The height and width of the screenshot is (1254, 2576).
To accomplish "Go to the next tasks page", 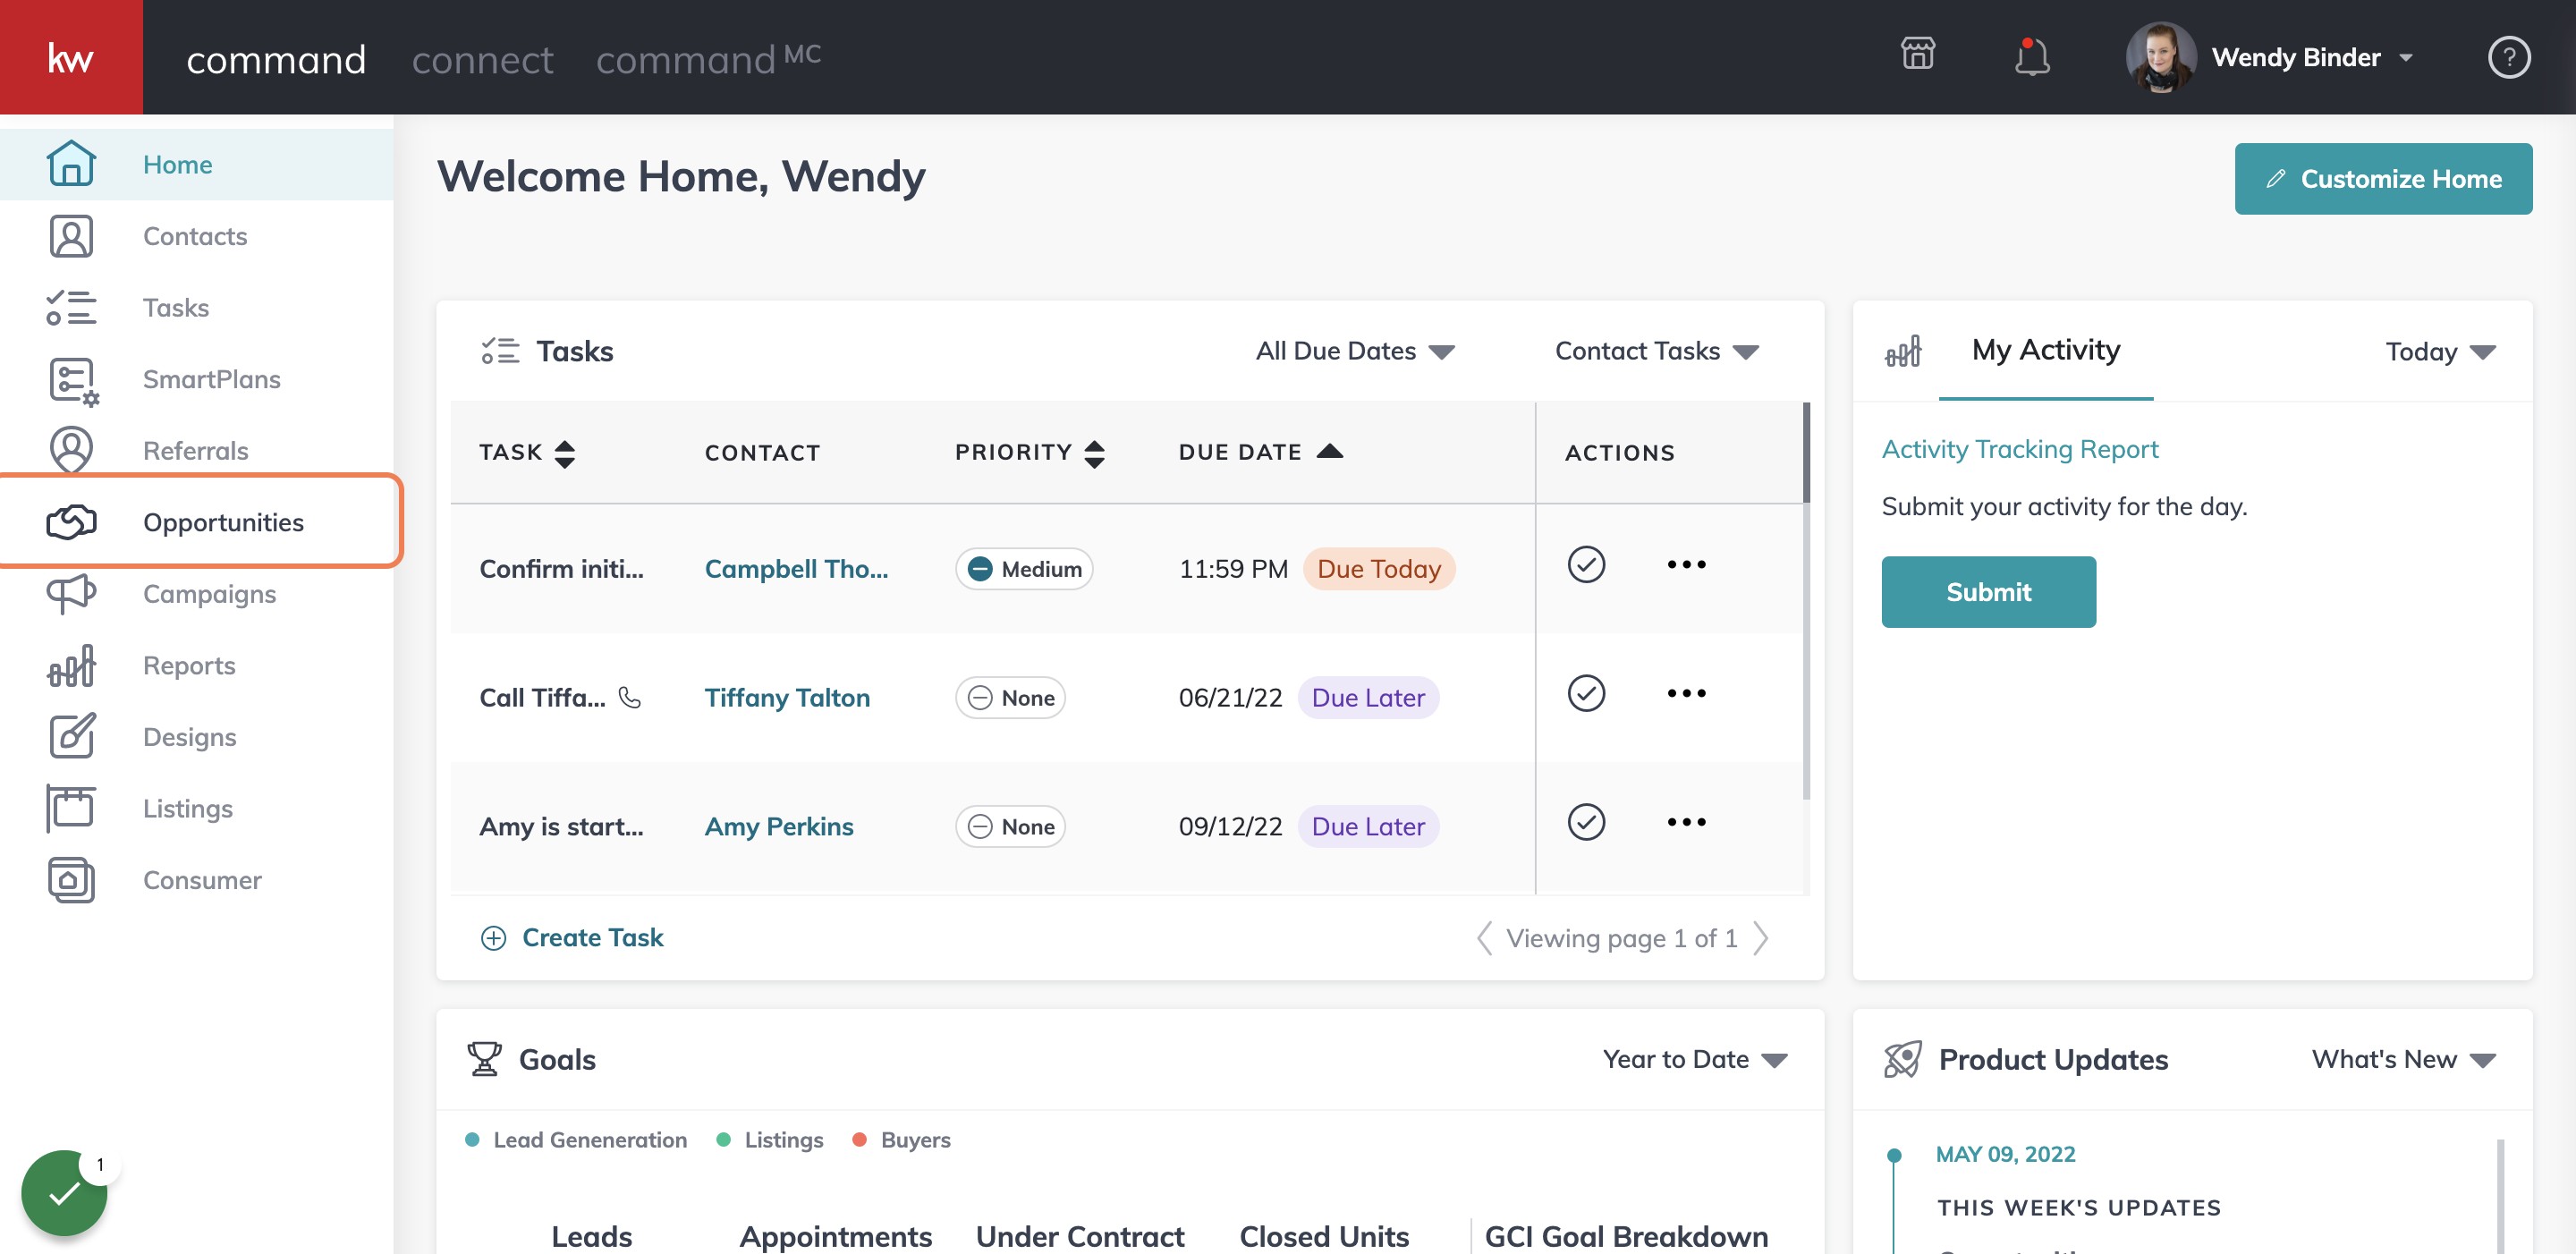I will point(1761,938).
